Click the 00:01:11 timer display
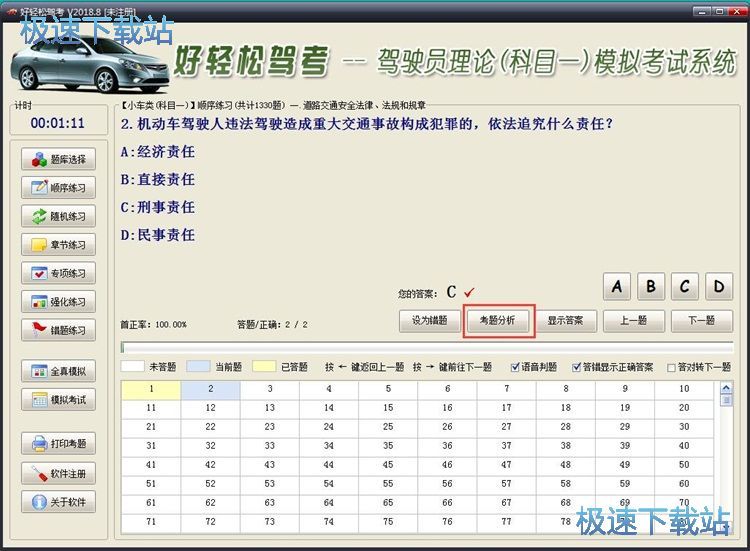This screenshot has height=551, width=750. coord(58,123)
